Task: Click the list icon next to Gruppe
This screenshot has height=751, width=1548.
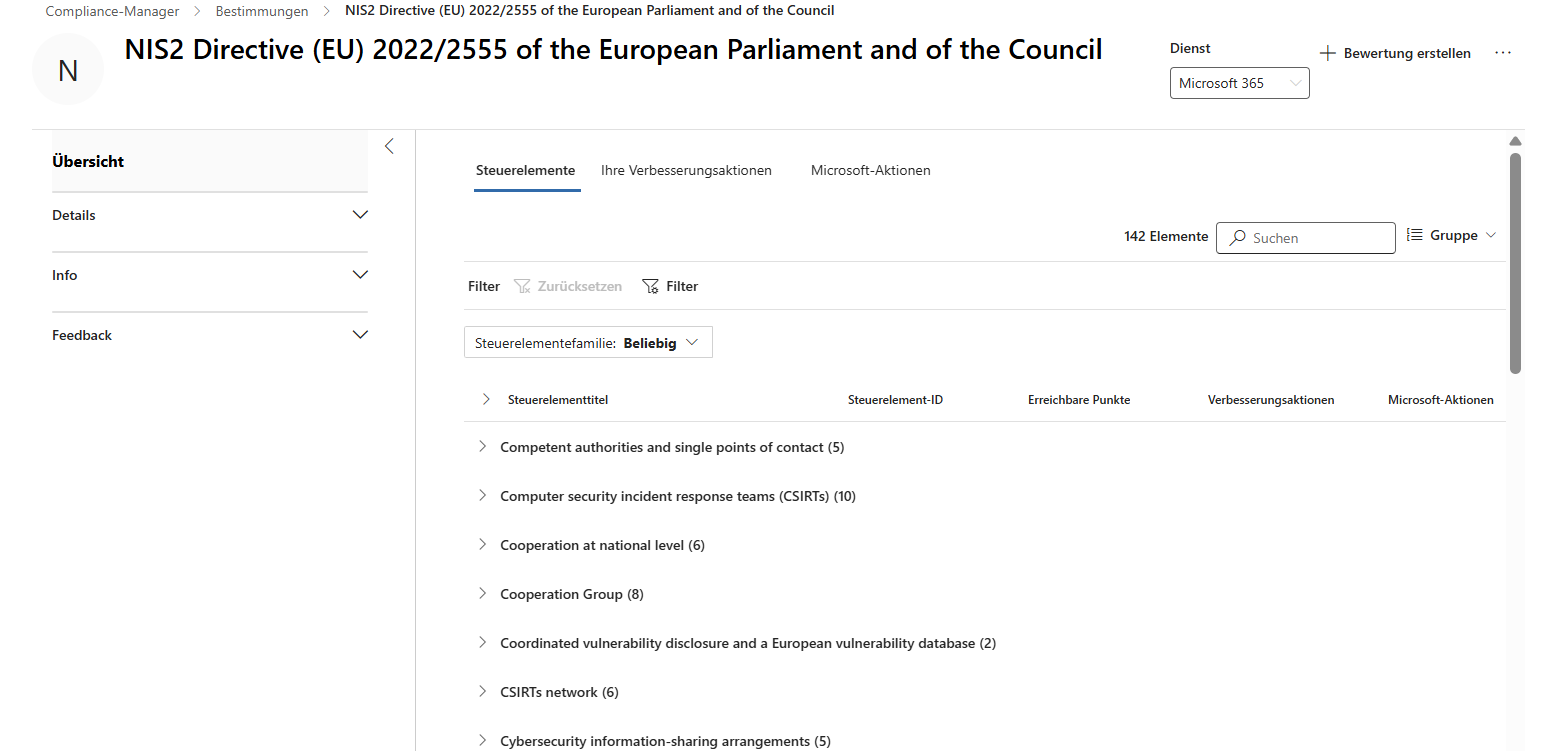Action: (x=1414, y=234)
